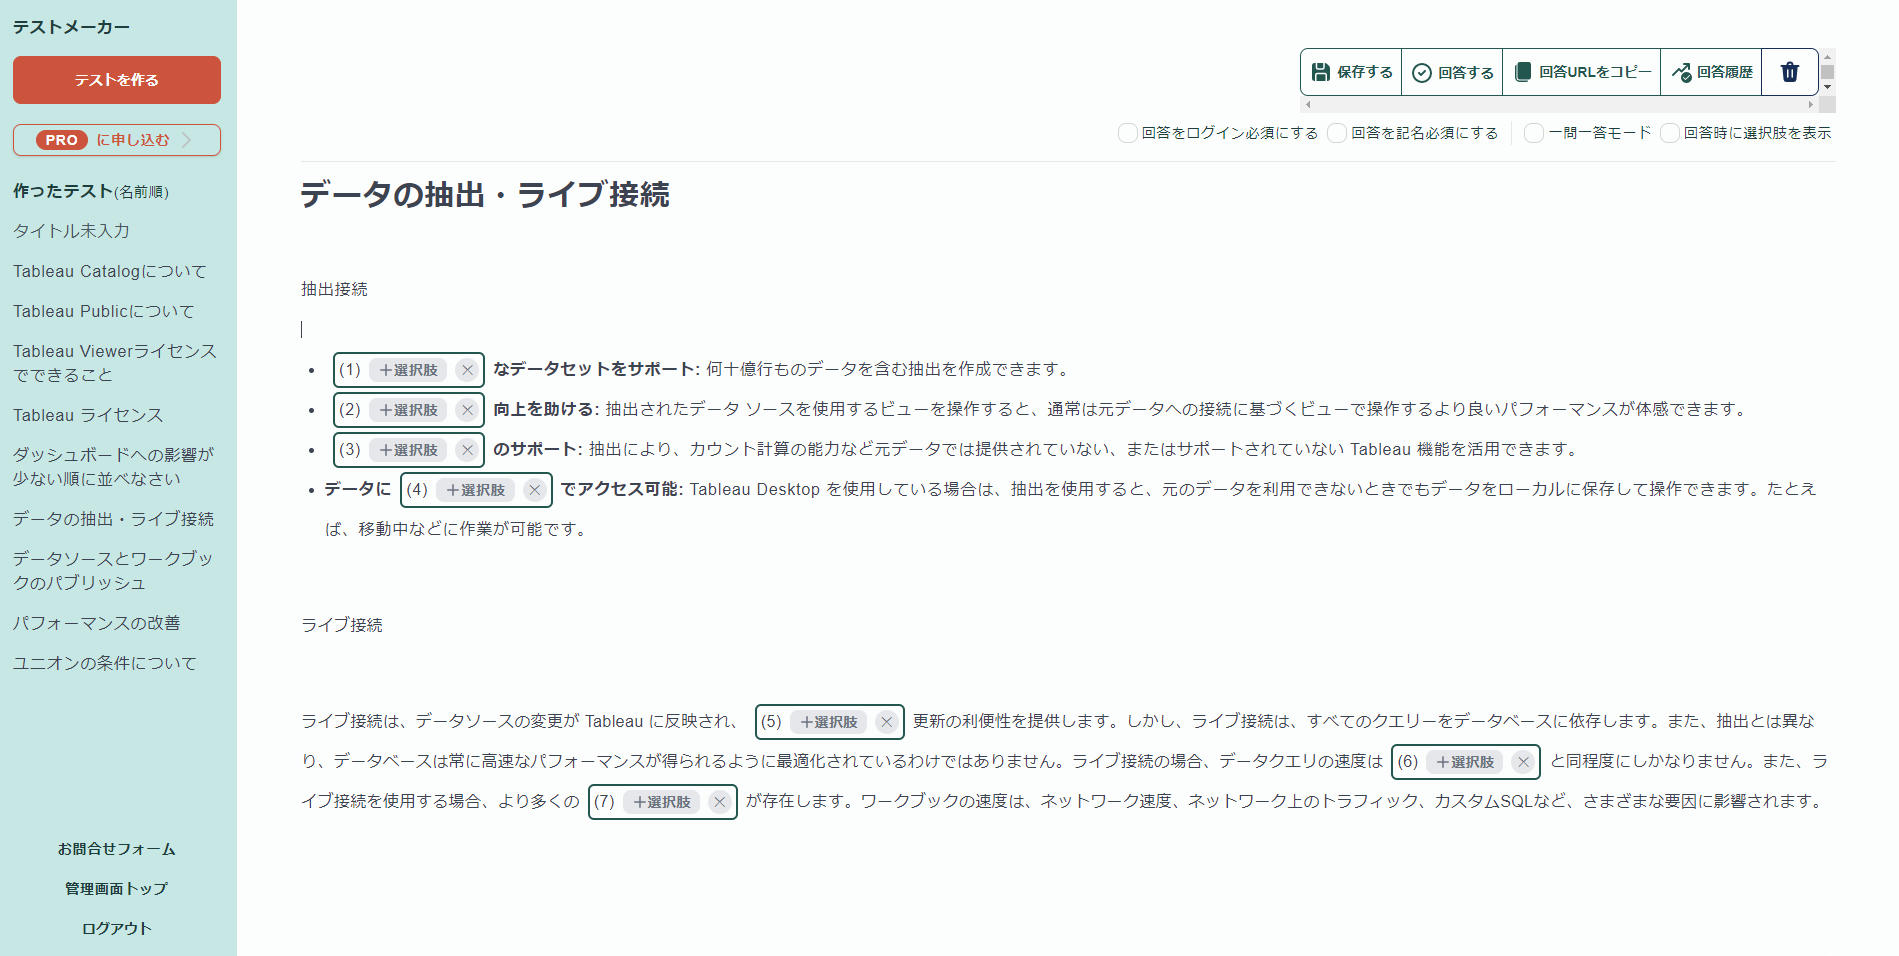Expand +選択肢 for blank (6)

point(1465,762)
